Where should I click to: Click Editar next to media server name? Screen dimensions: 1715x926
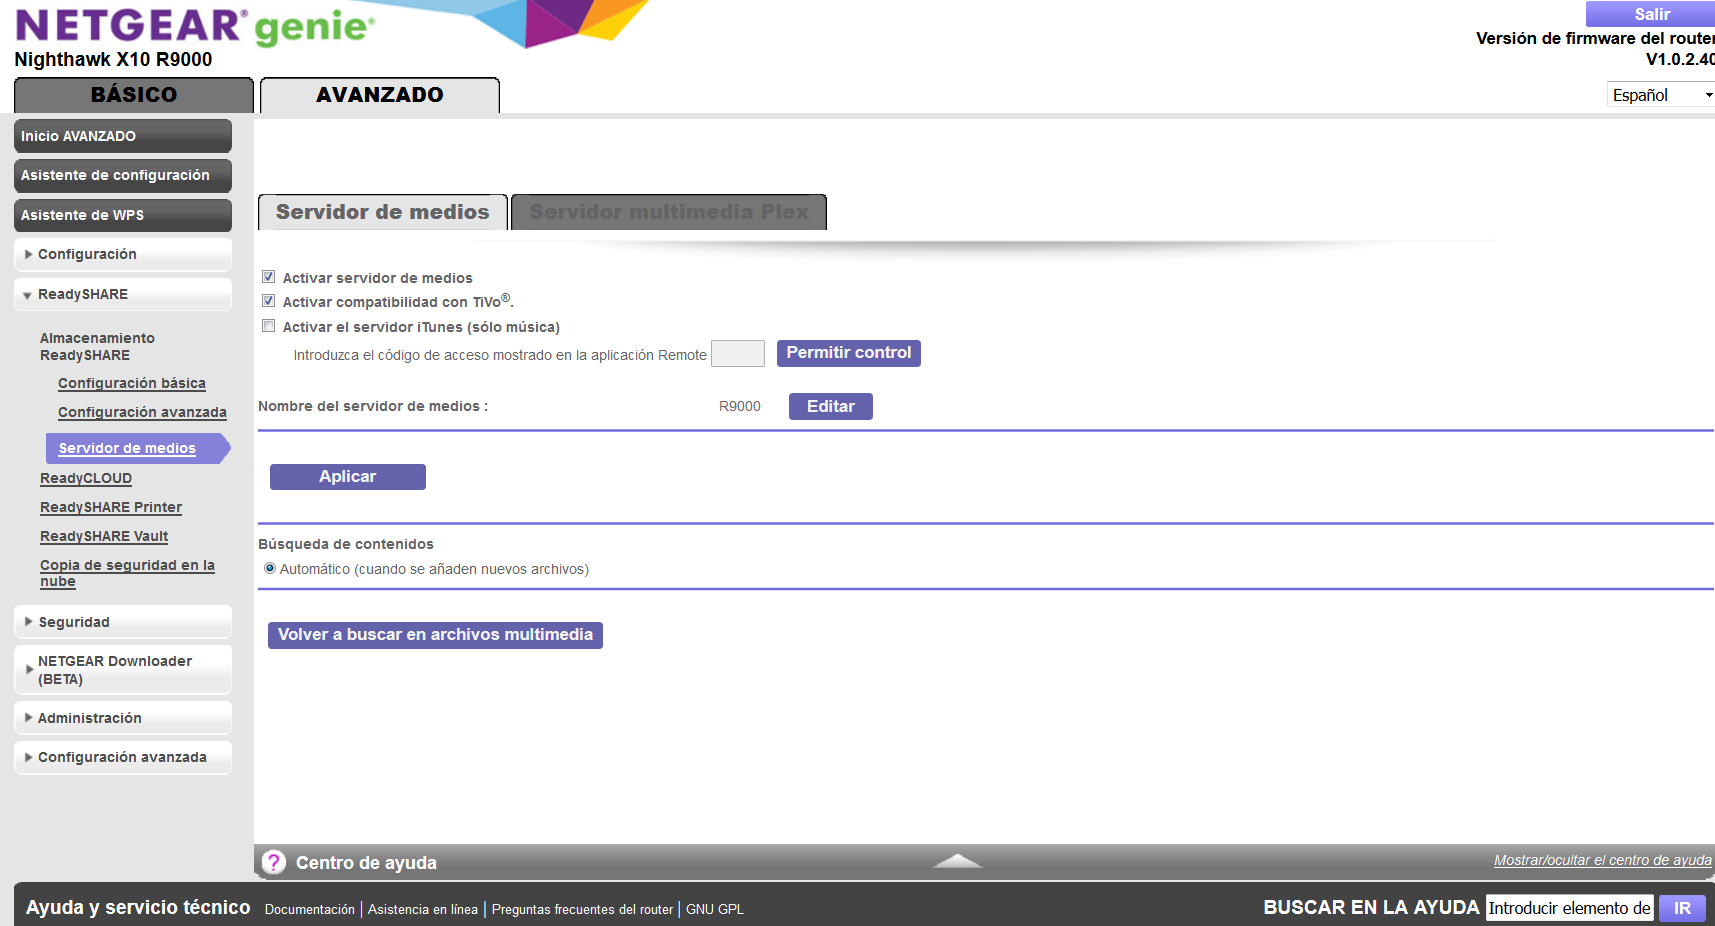click(x=831, y=406)
